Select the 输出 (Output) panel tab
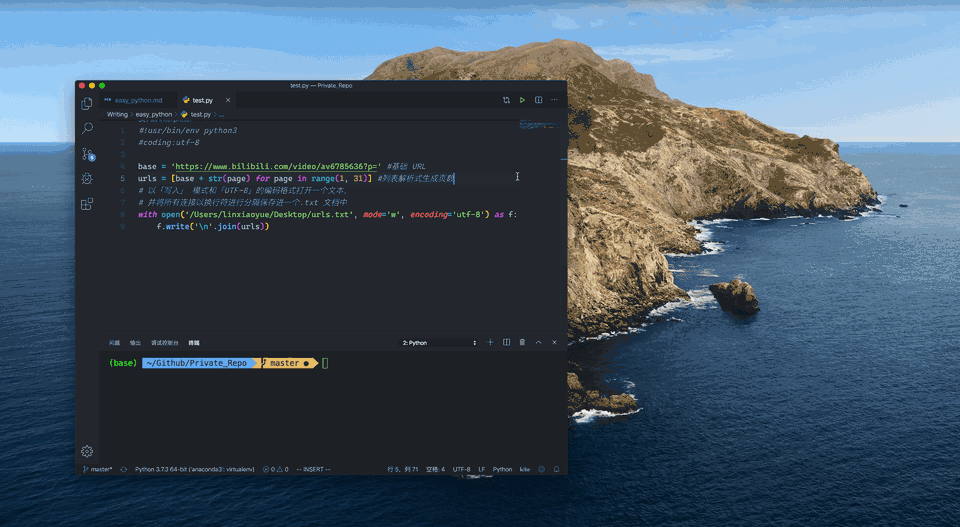 (x=135, y=342)
